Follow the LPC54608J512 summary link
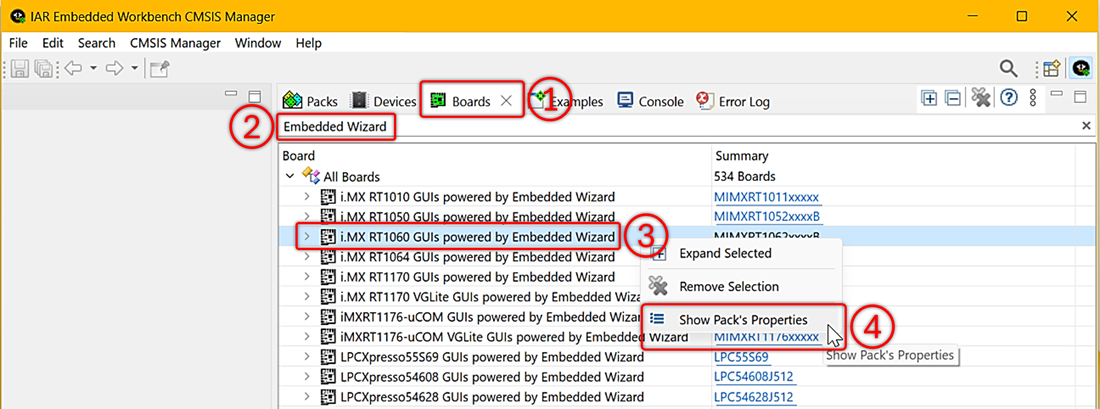 tap(753, 377)
